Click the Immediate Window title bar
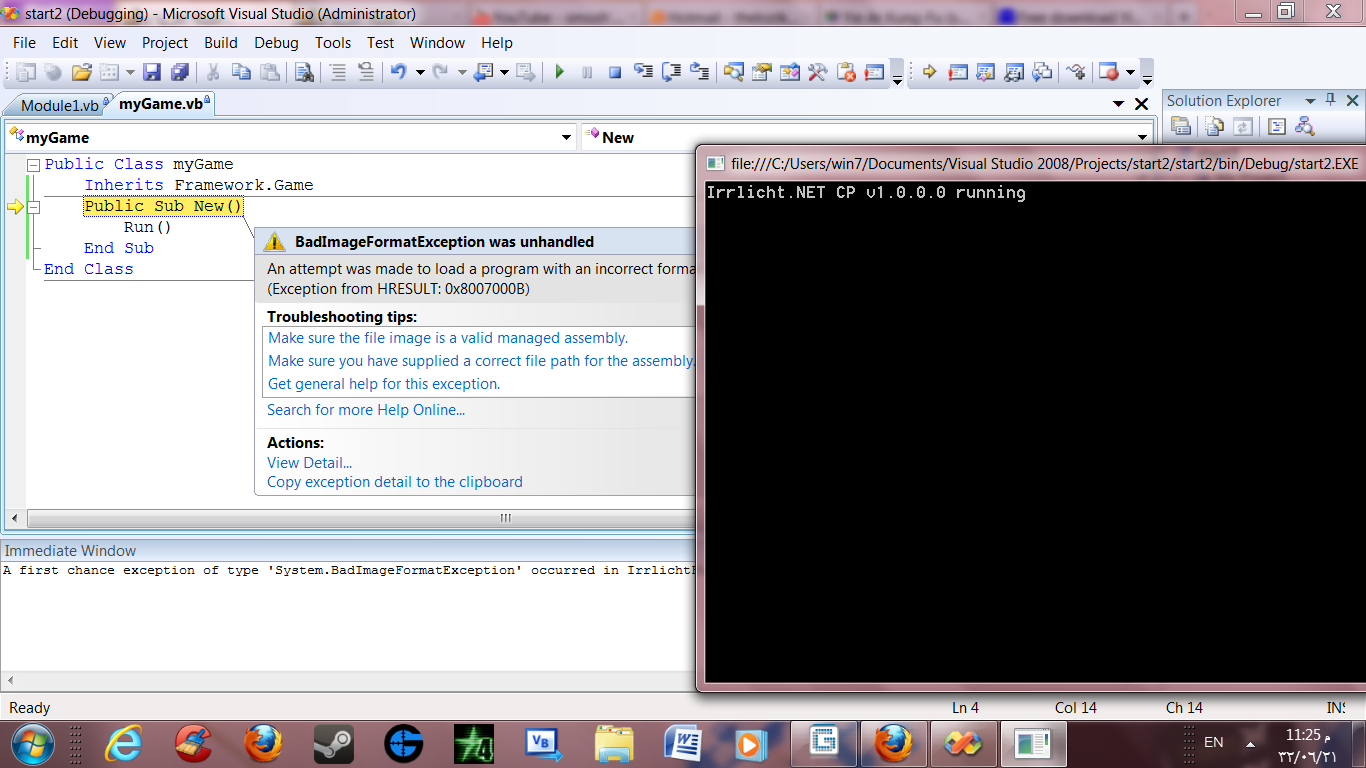Screen dimensions: 1366x768 (347, 551)
